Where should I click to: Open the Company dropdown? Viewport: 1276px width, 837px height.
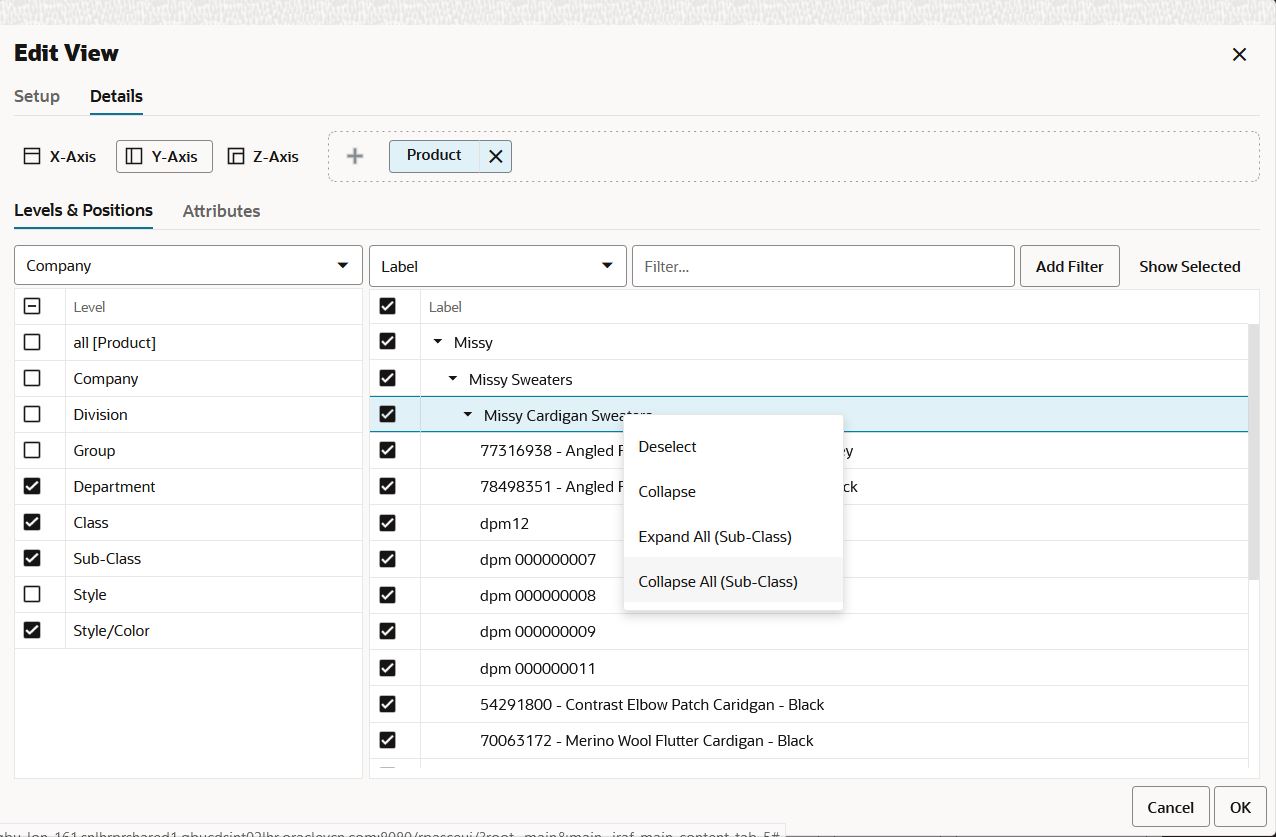coord(188,266)
